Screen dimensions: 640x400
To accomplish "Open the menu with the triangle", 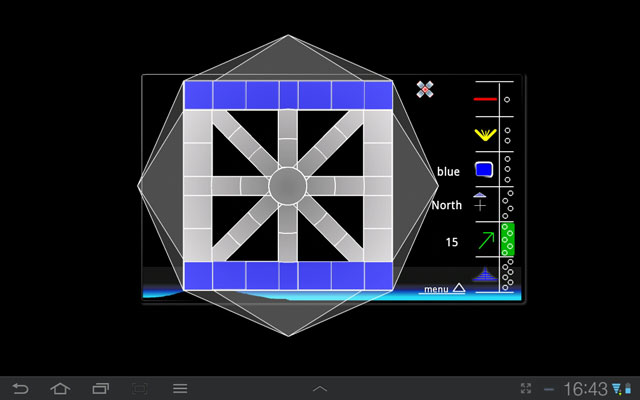I will (444, 289).
